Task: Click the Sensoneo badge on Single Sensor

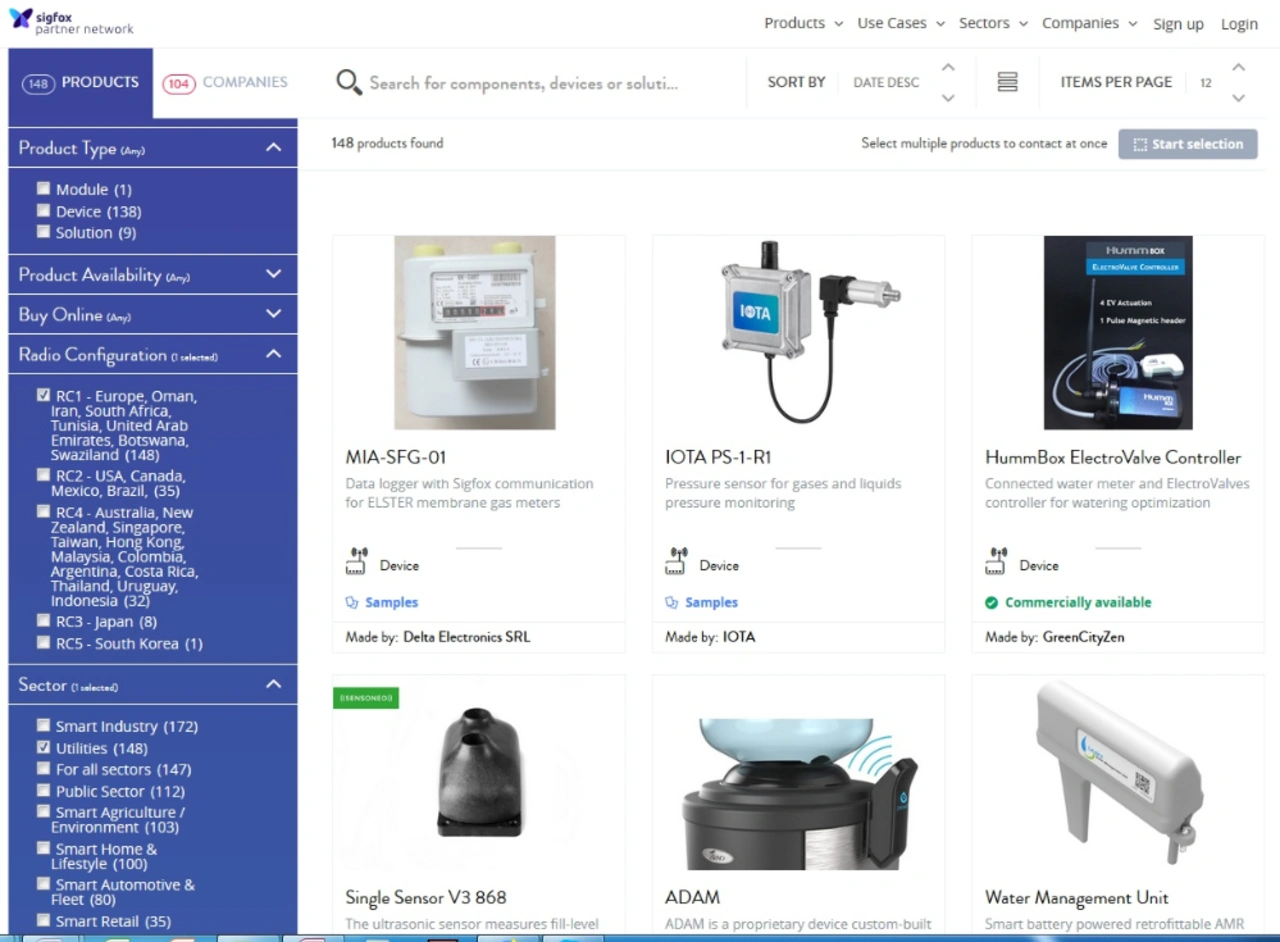Action: [366, 697]
